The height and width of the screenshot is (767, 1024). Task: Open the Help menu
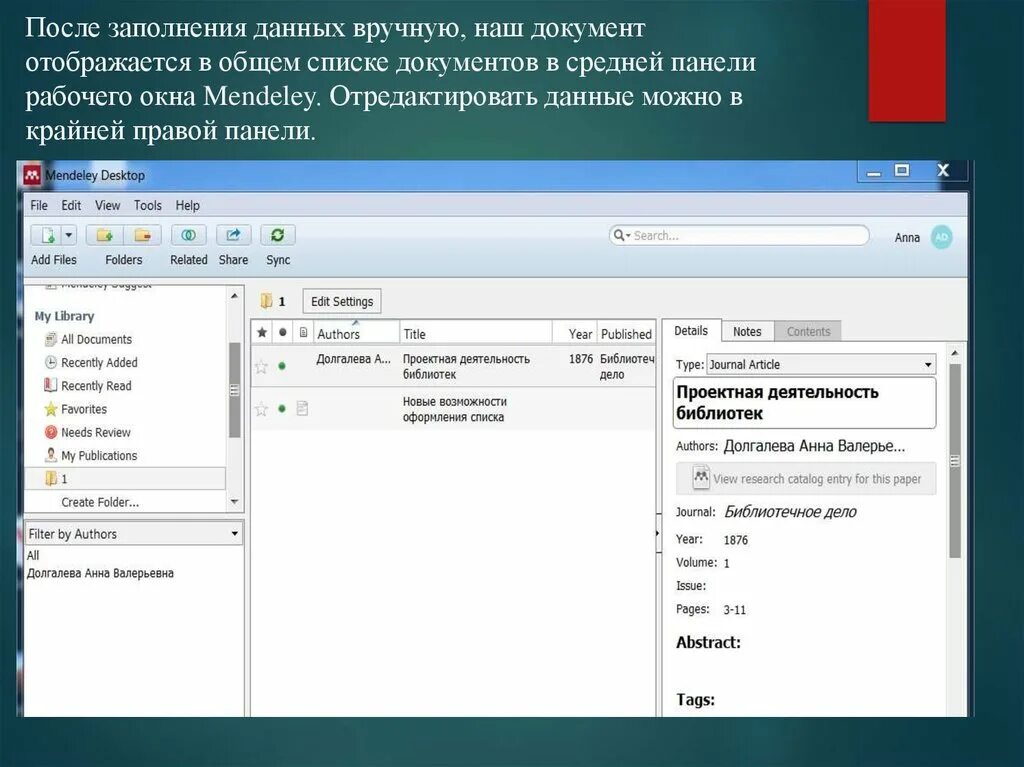[187, 205]
